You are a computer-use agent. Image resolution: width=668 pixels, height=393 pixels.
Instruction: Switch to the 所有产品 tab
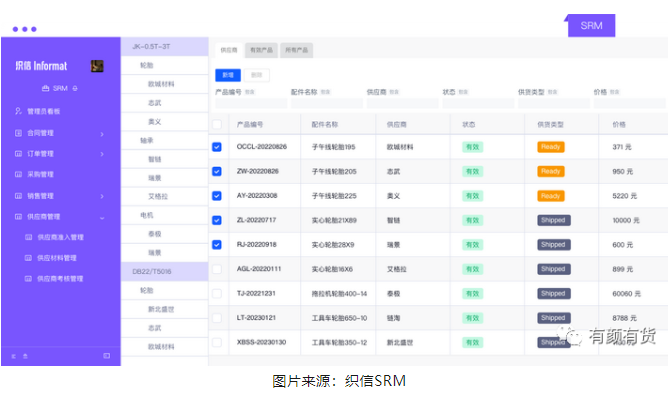[297, 50]
